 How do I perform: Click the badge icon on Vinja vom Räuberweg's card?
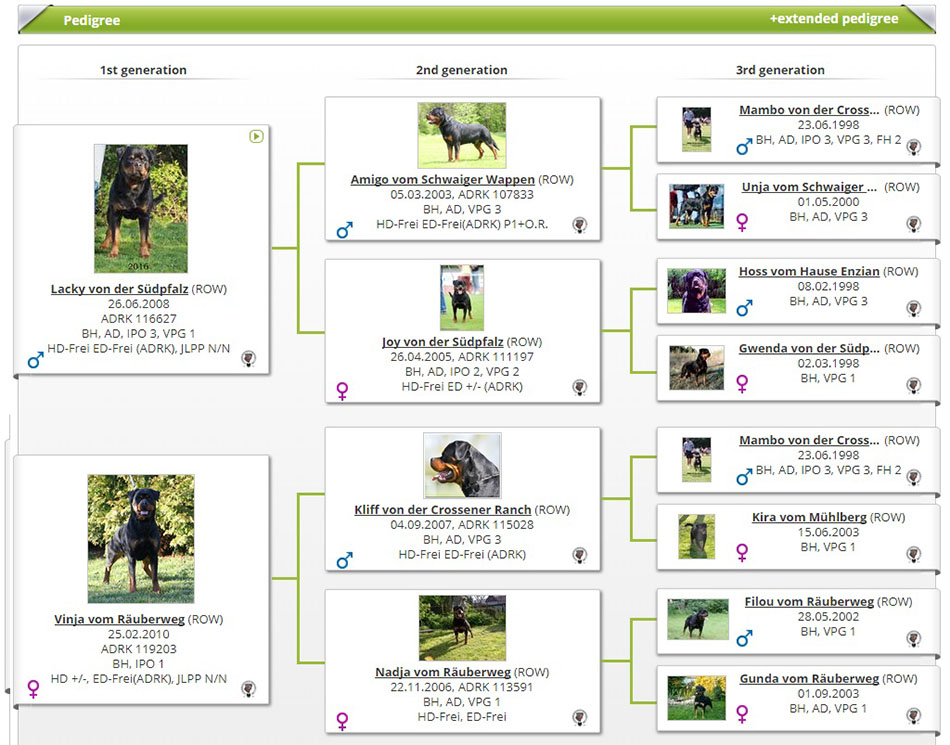coord(248,688)
